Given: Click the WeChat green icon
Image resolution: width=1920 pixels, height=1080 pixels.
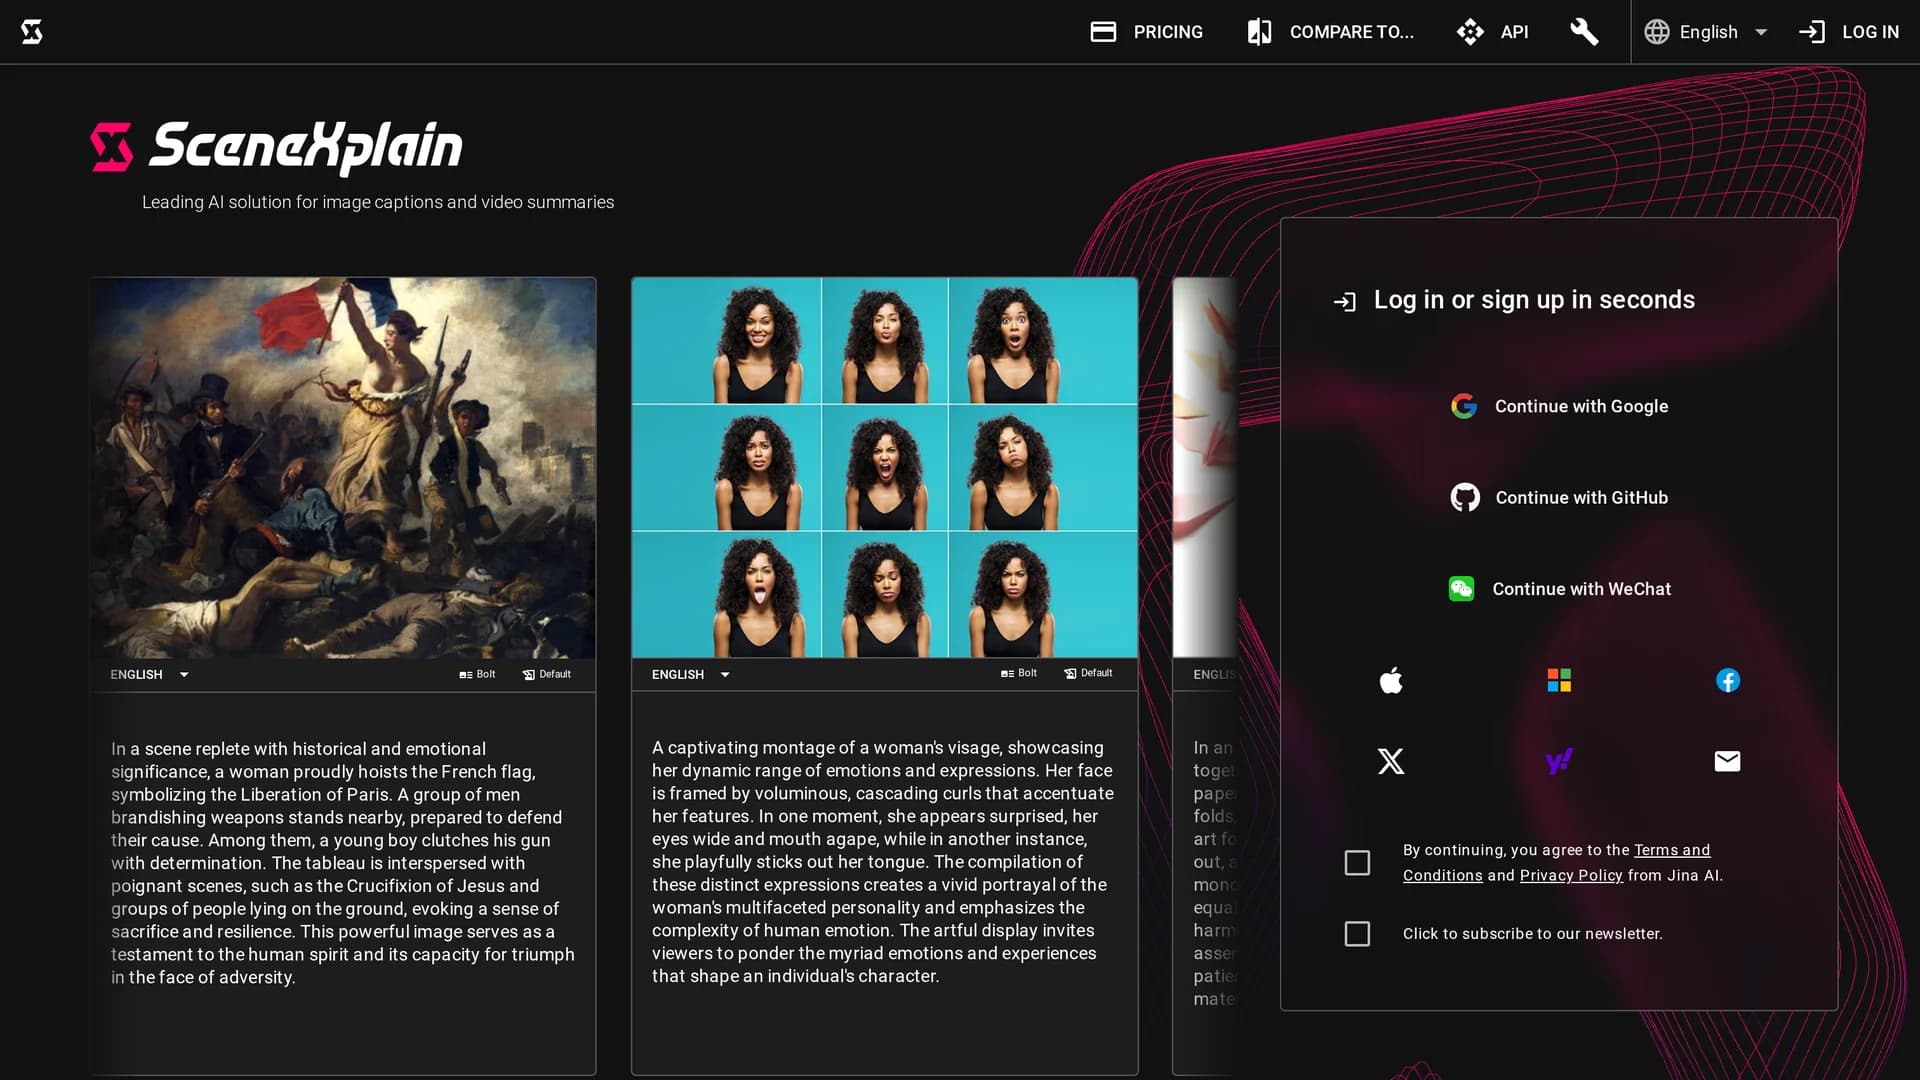Looking at the screenshot, I should 1461,589.
